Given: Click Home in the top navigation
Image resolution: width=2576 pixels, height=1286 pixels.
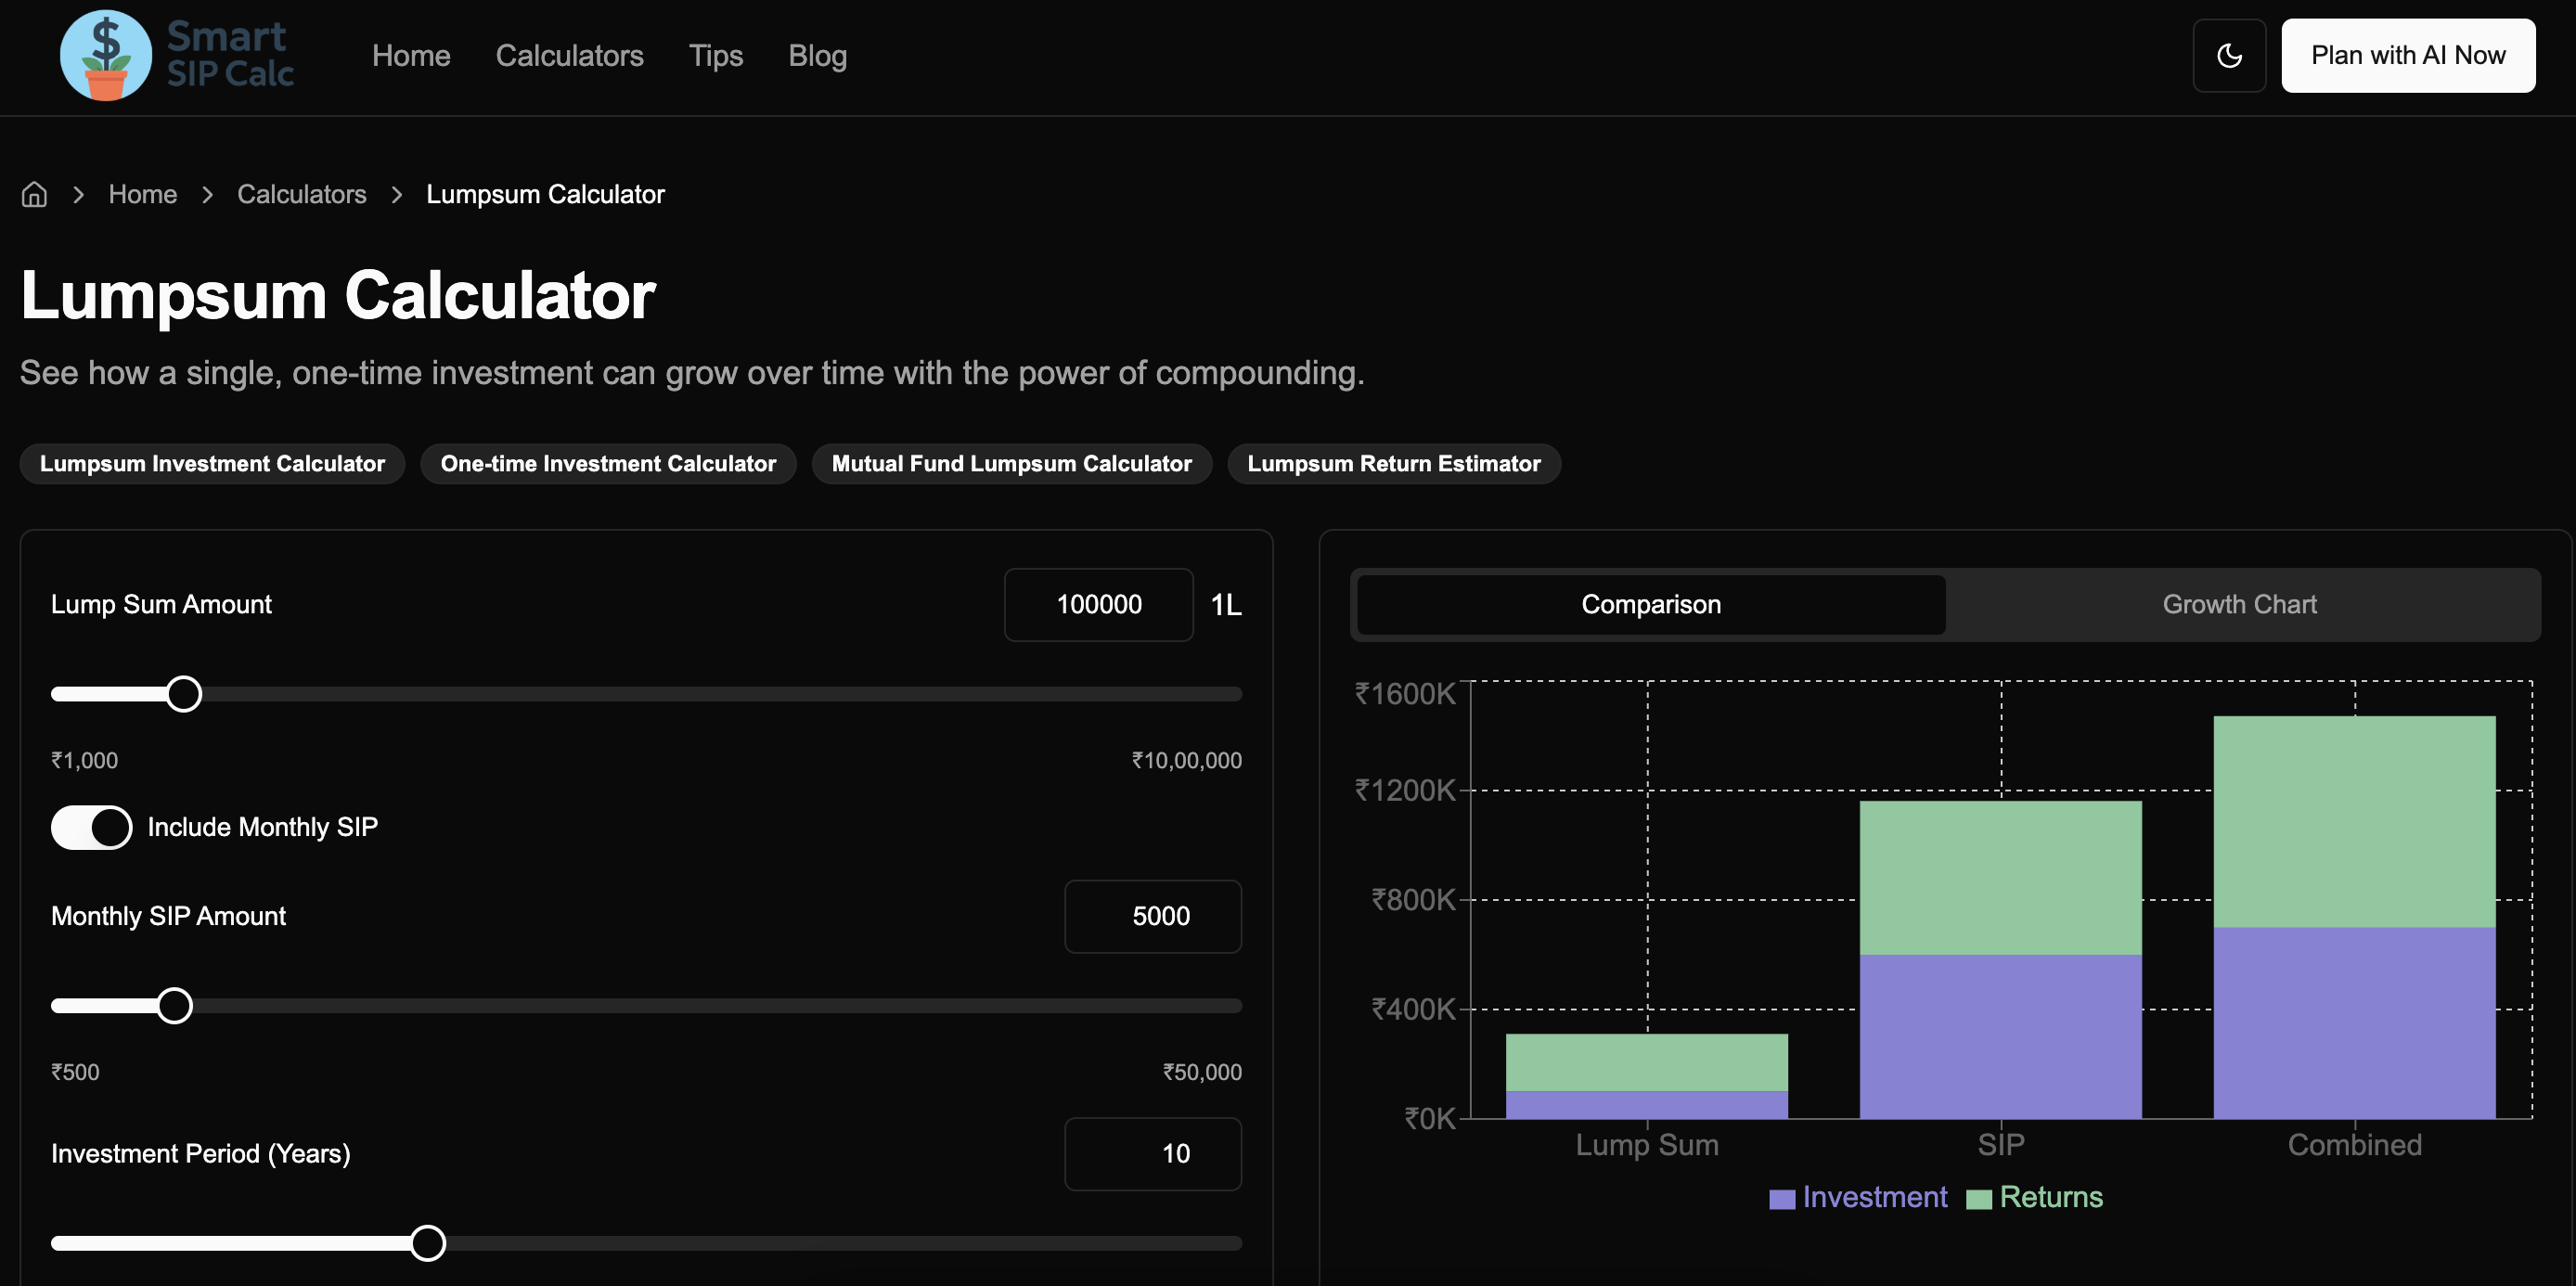Looking at the screenshot, I should click(x=410, y=56).
